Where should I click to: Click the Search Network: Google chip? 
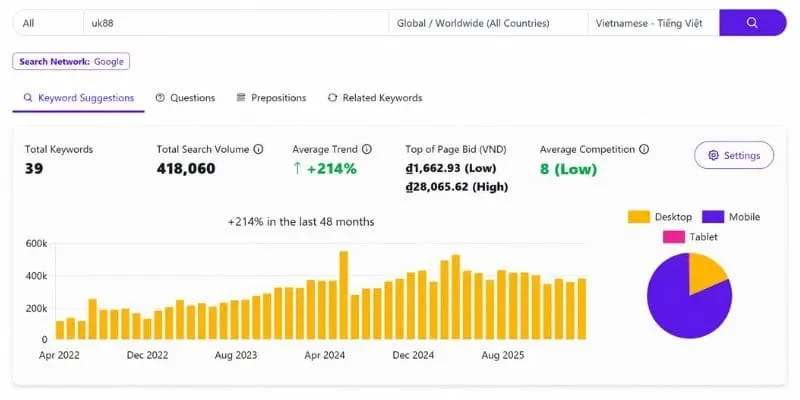[71, 62]
